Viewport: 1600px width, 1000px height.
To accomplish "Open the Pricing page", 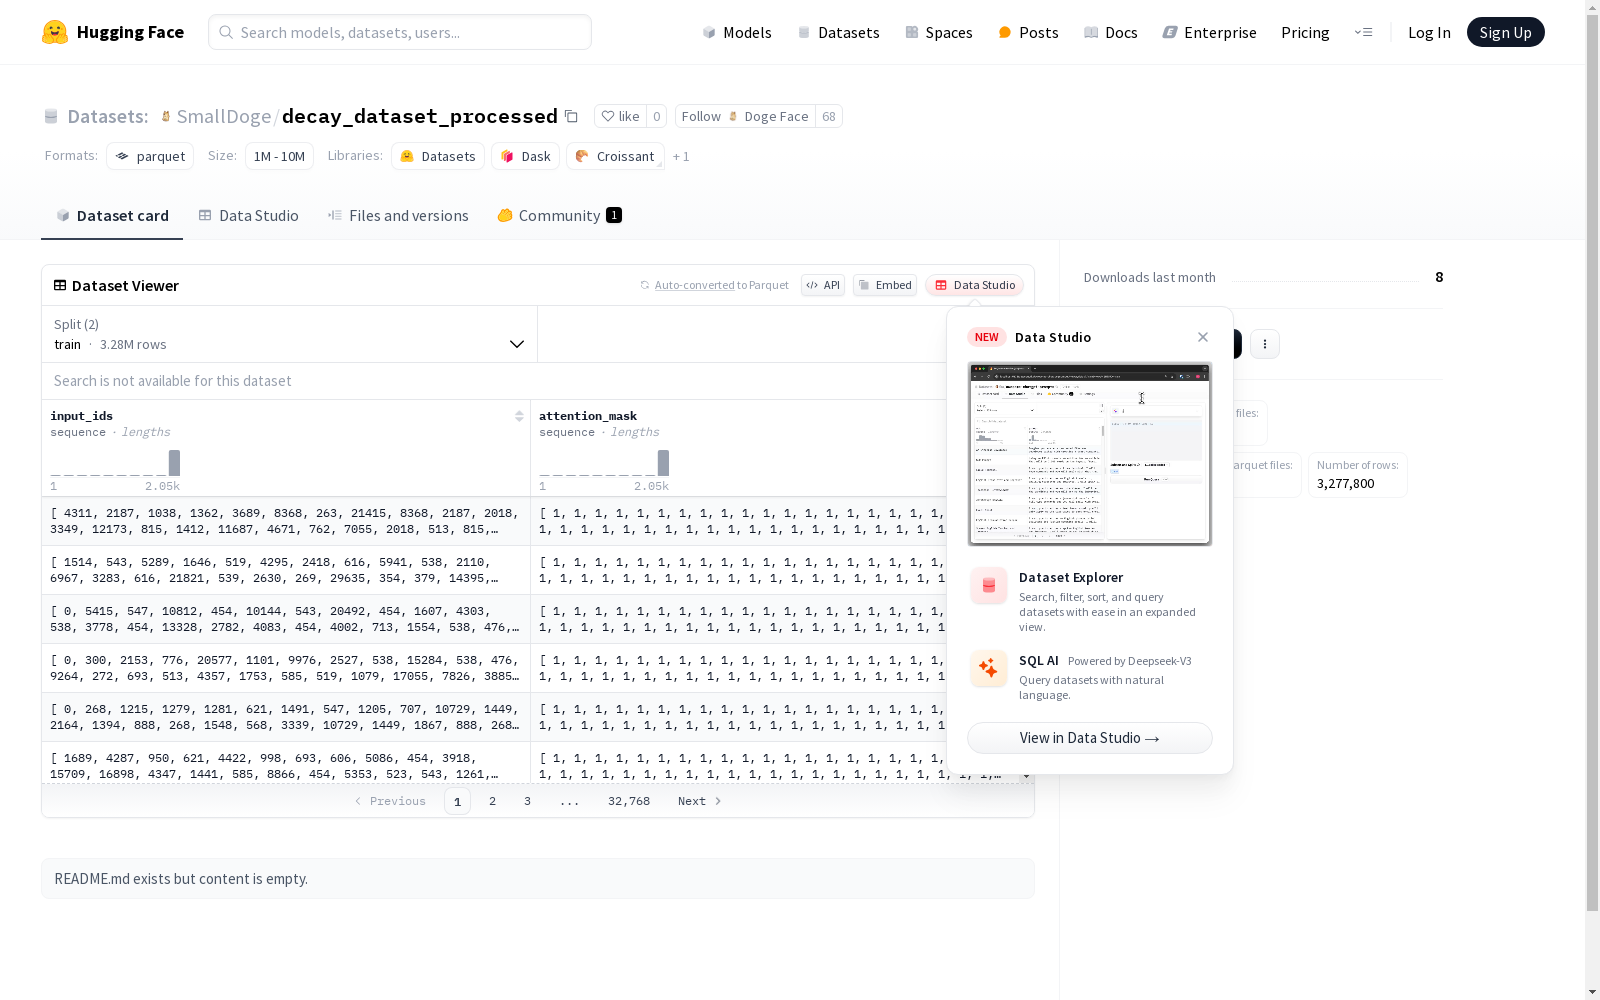I will coord(1305,32).
